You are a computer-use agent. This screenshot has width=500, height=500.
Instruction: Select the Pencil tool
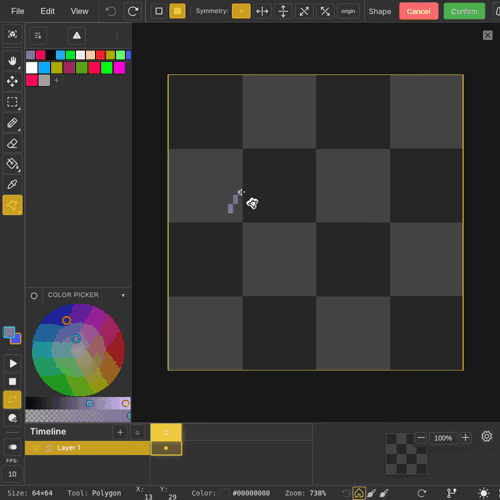point(12,123)
